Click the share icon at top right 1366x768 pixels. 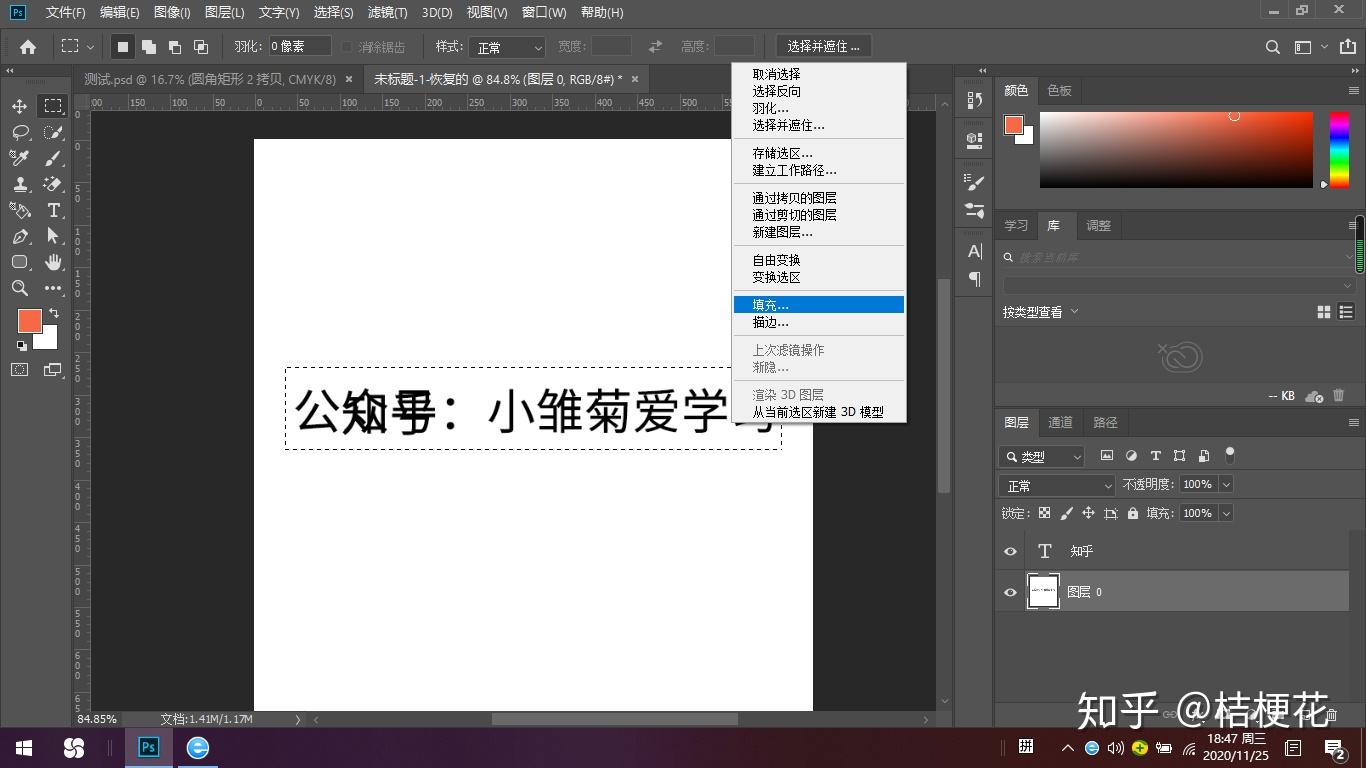click(x=1346, y=47)
